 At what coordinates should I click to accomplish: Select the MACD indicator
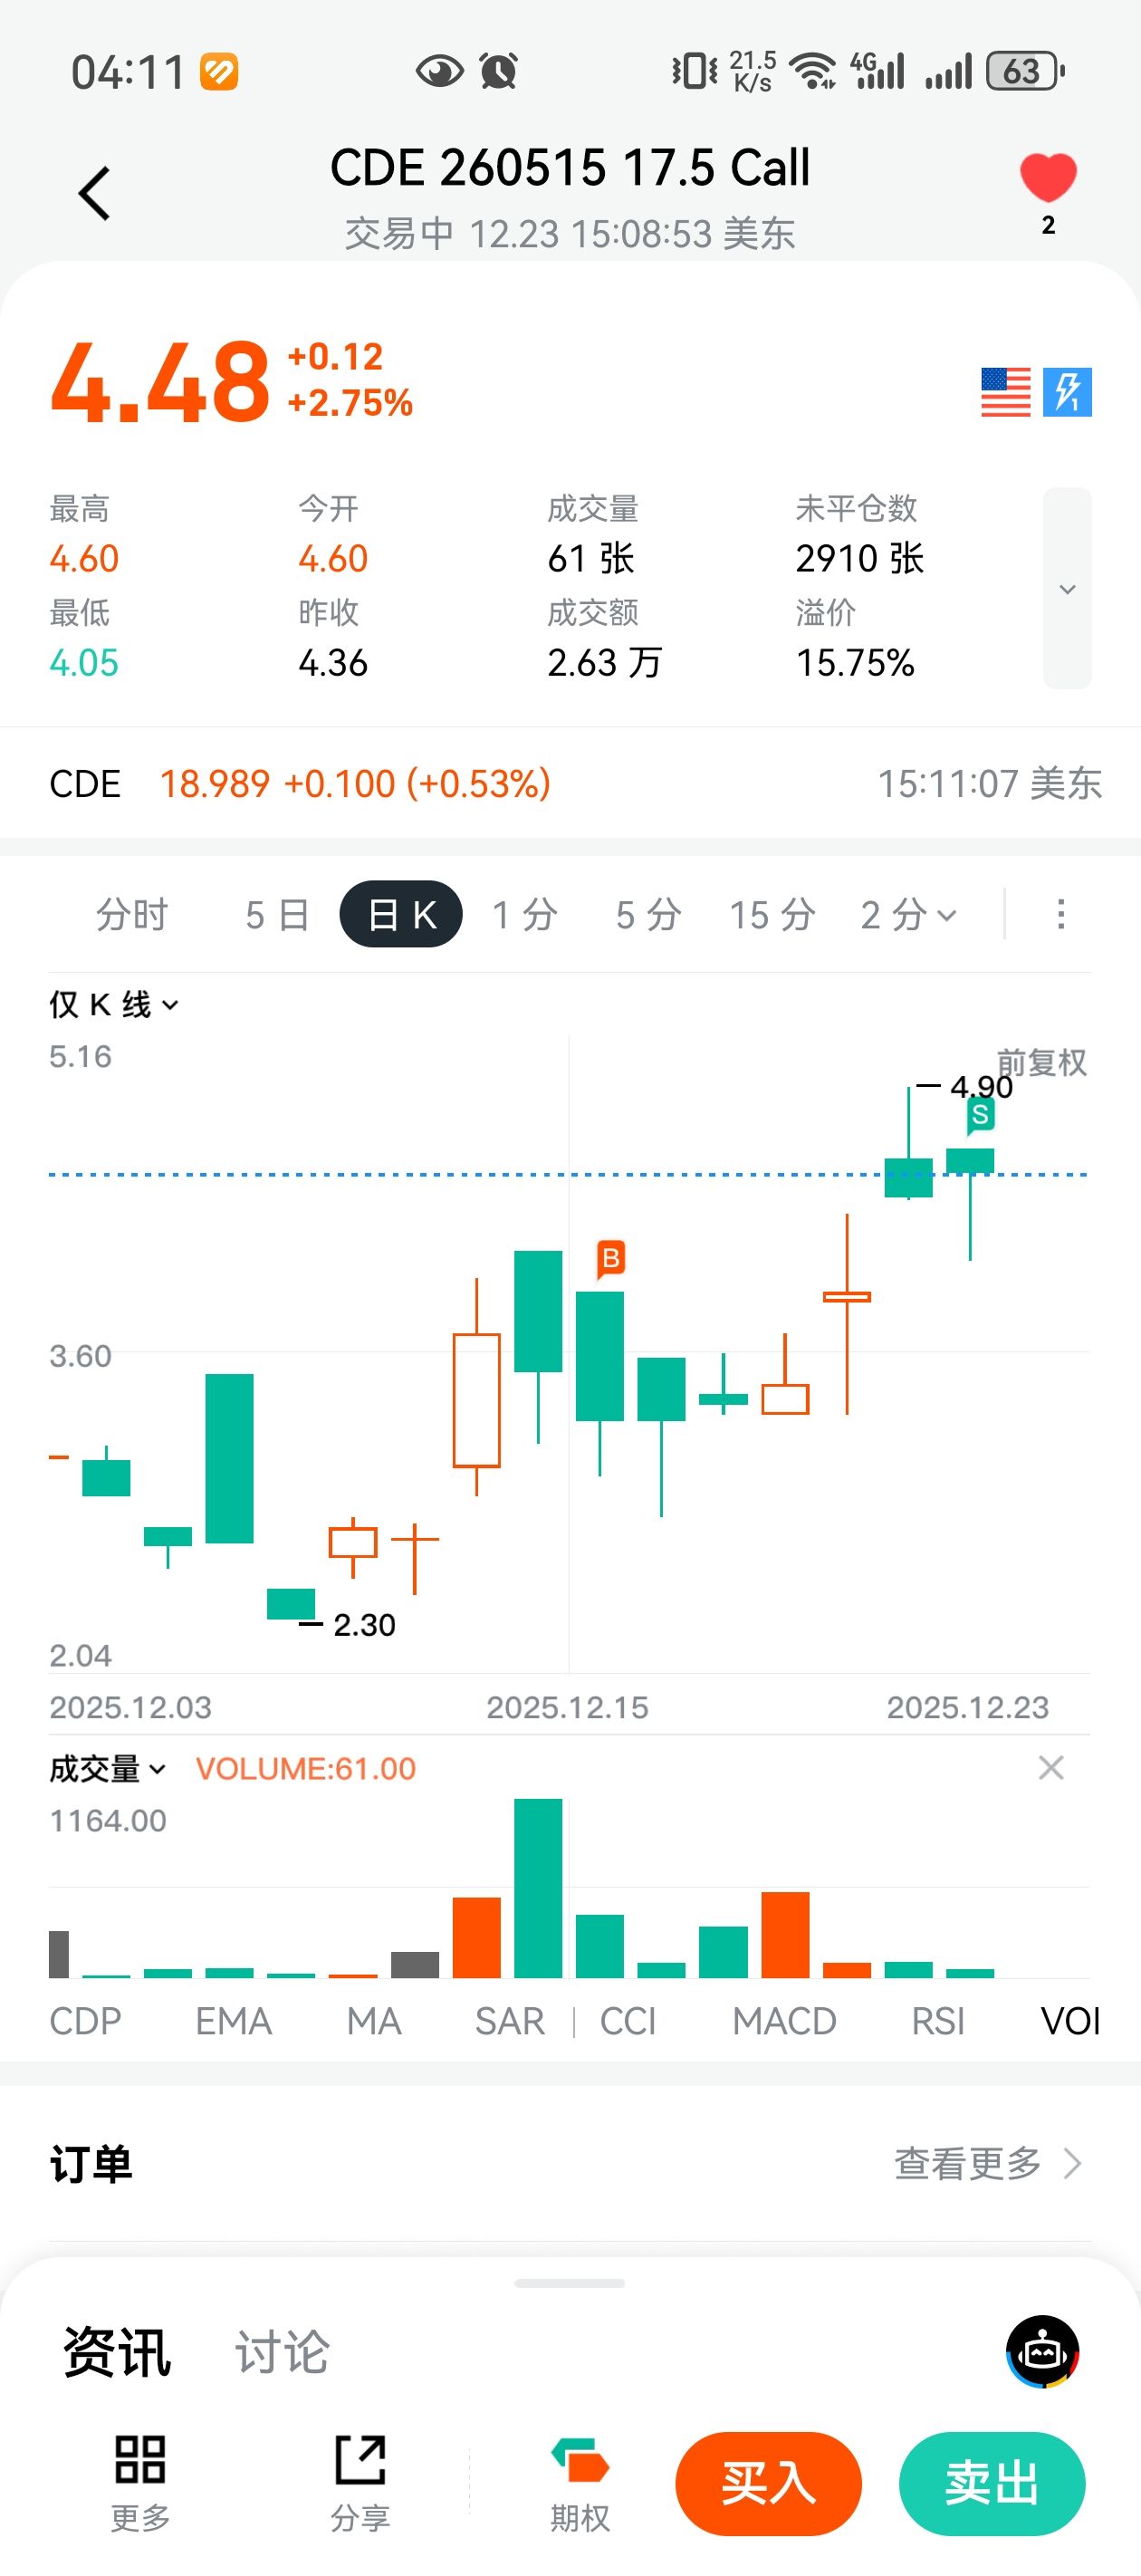click(784, 2021)
